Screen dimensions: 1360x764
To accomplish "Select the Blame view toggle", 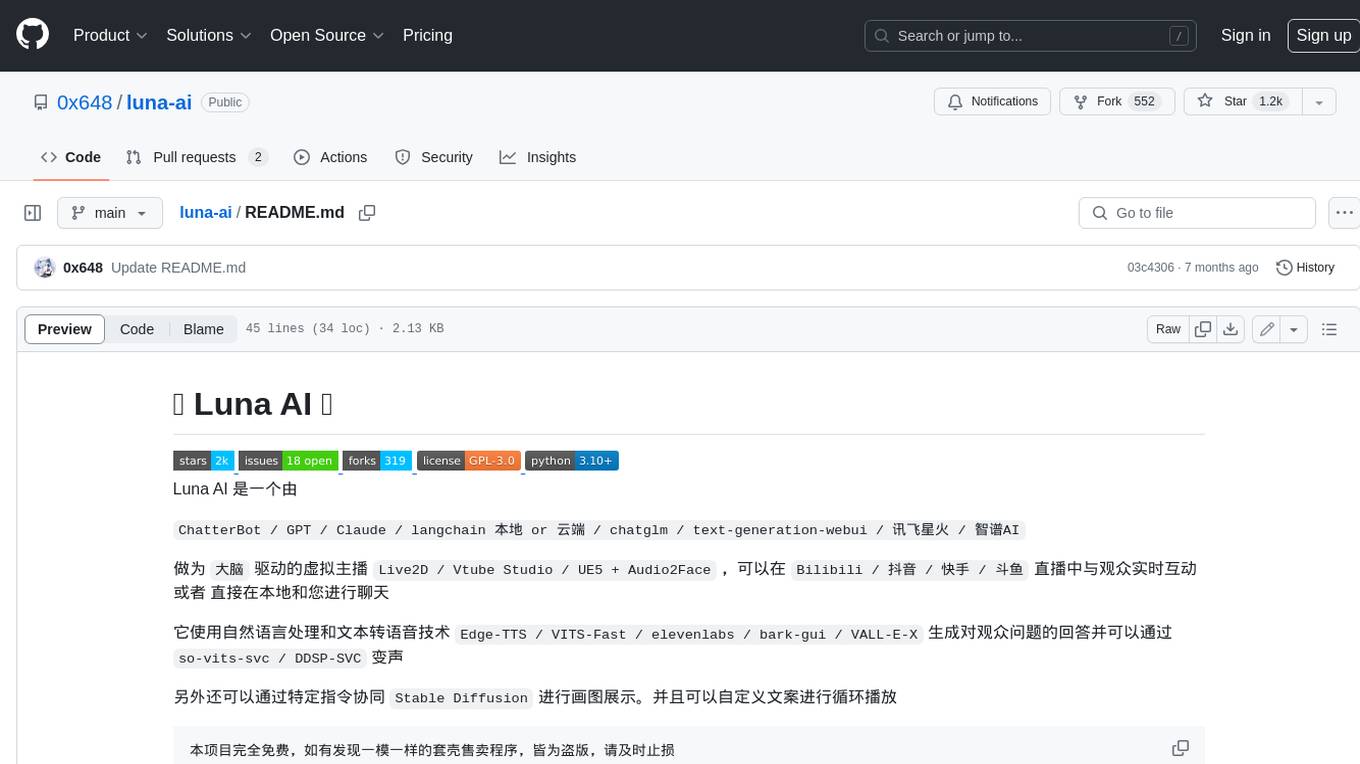I will [x=203, y=329].
